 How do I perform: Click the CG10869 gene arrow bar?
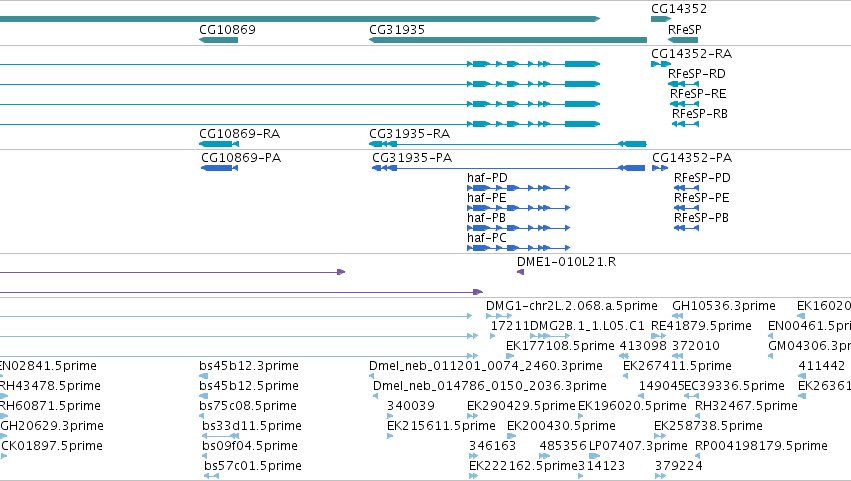pyautogui.click(x=218, y=40)
